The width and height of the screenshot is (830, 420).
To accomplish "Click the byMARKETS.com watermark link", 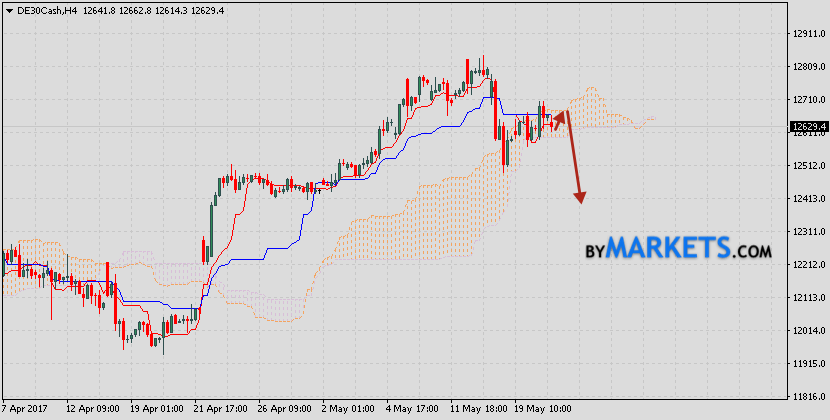I will tap(678, 247).
